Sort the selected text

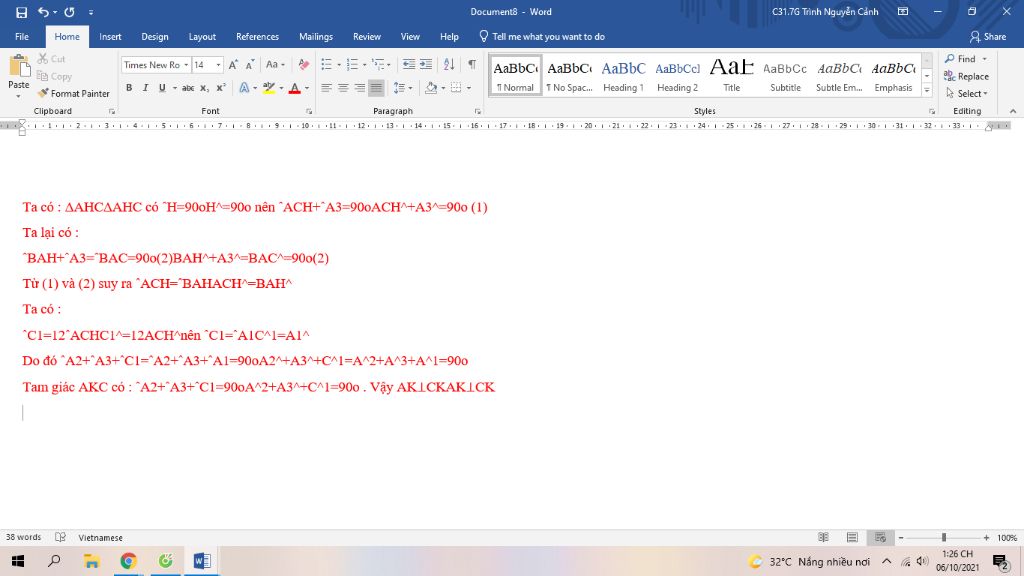click(x=449, y=64)
